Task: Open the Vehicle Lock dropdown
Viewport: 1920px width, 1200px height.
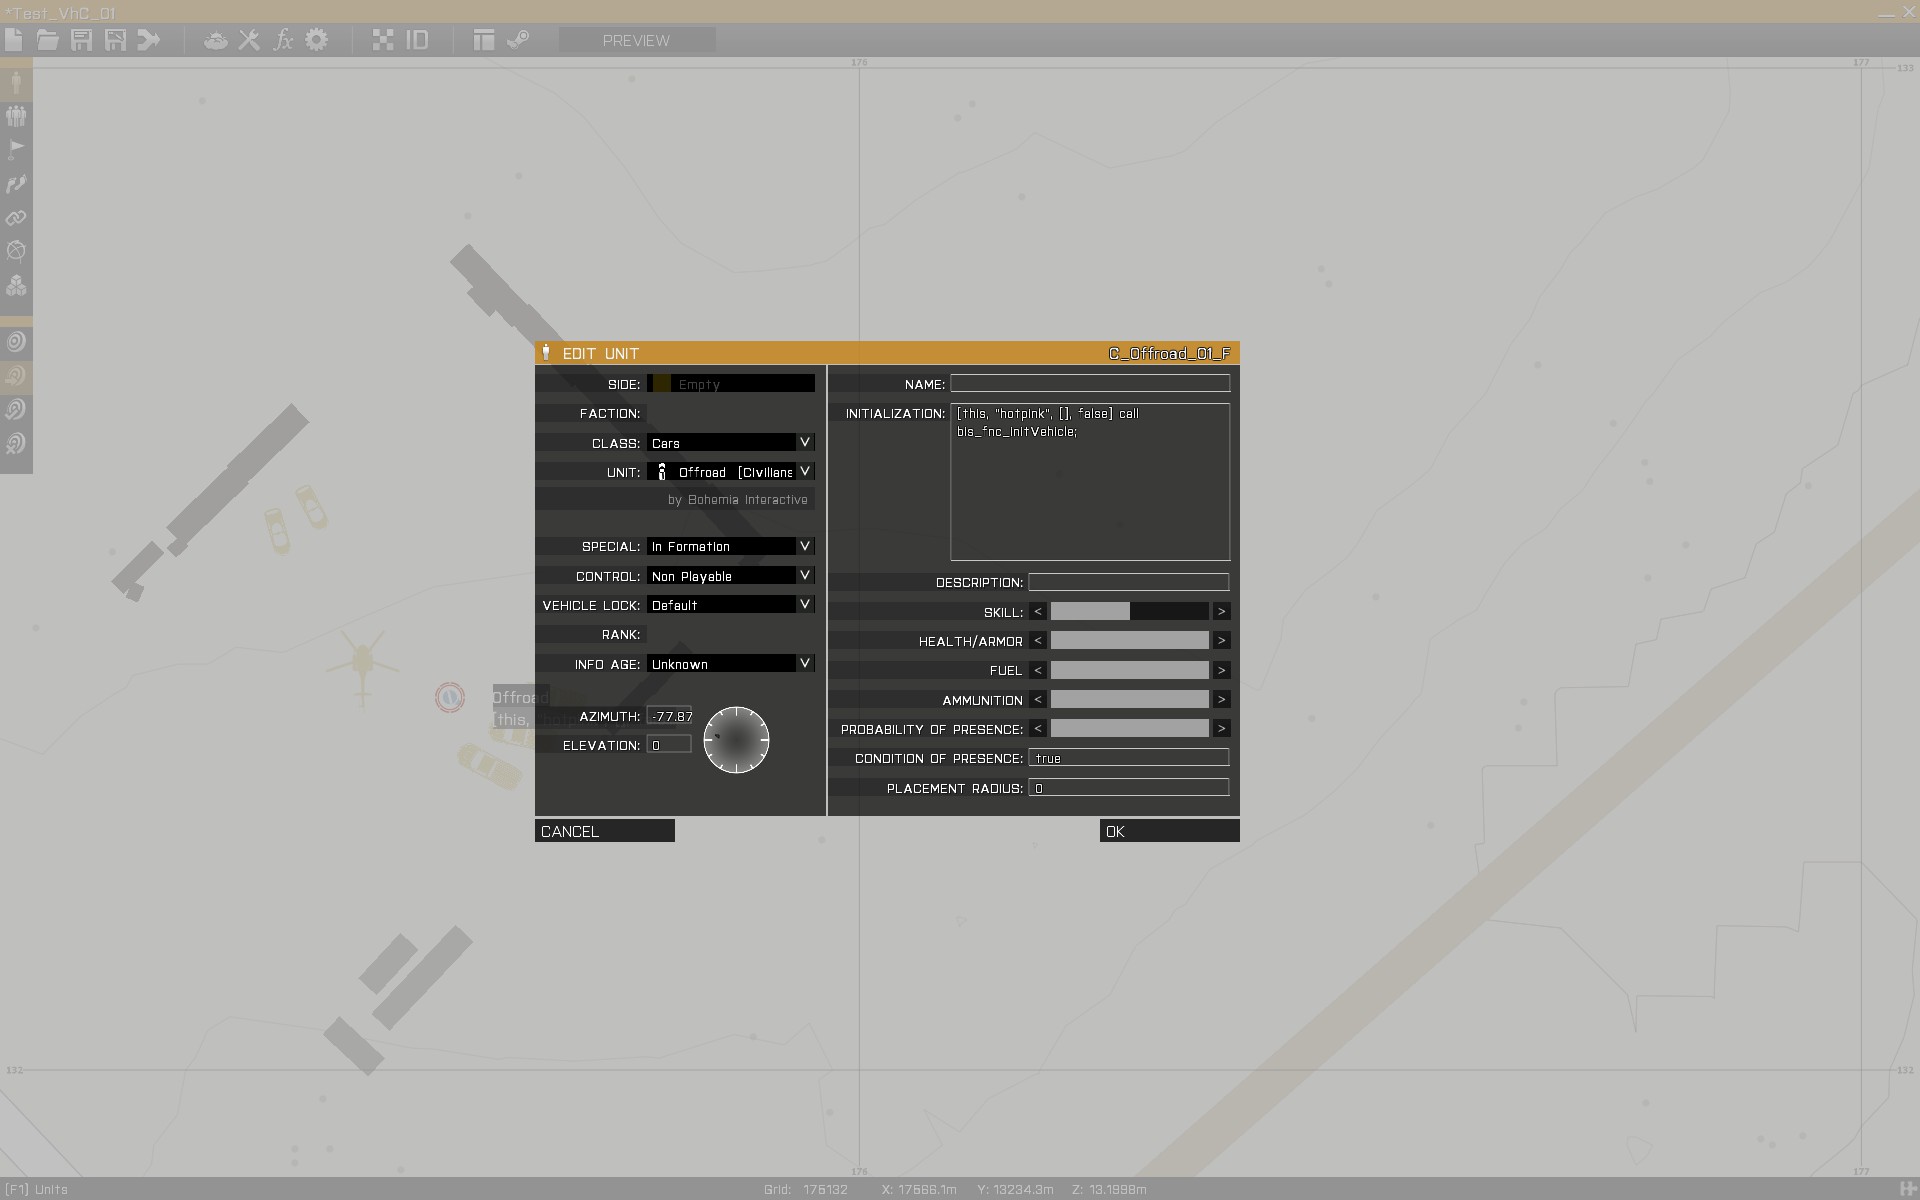Action: 730,605
